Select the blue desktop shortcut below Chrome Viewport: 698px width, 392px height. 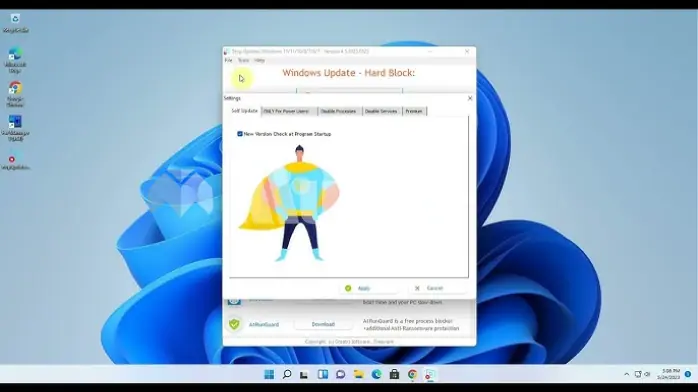tap(15, 128)
